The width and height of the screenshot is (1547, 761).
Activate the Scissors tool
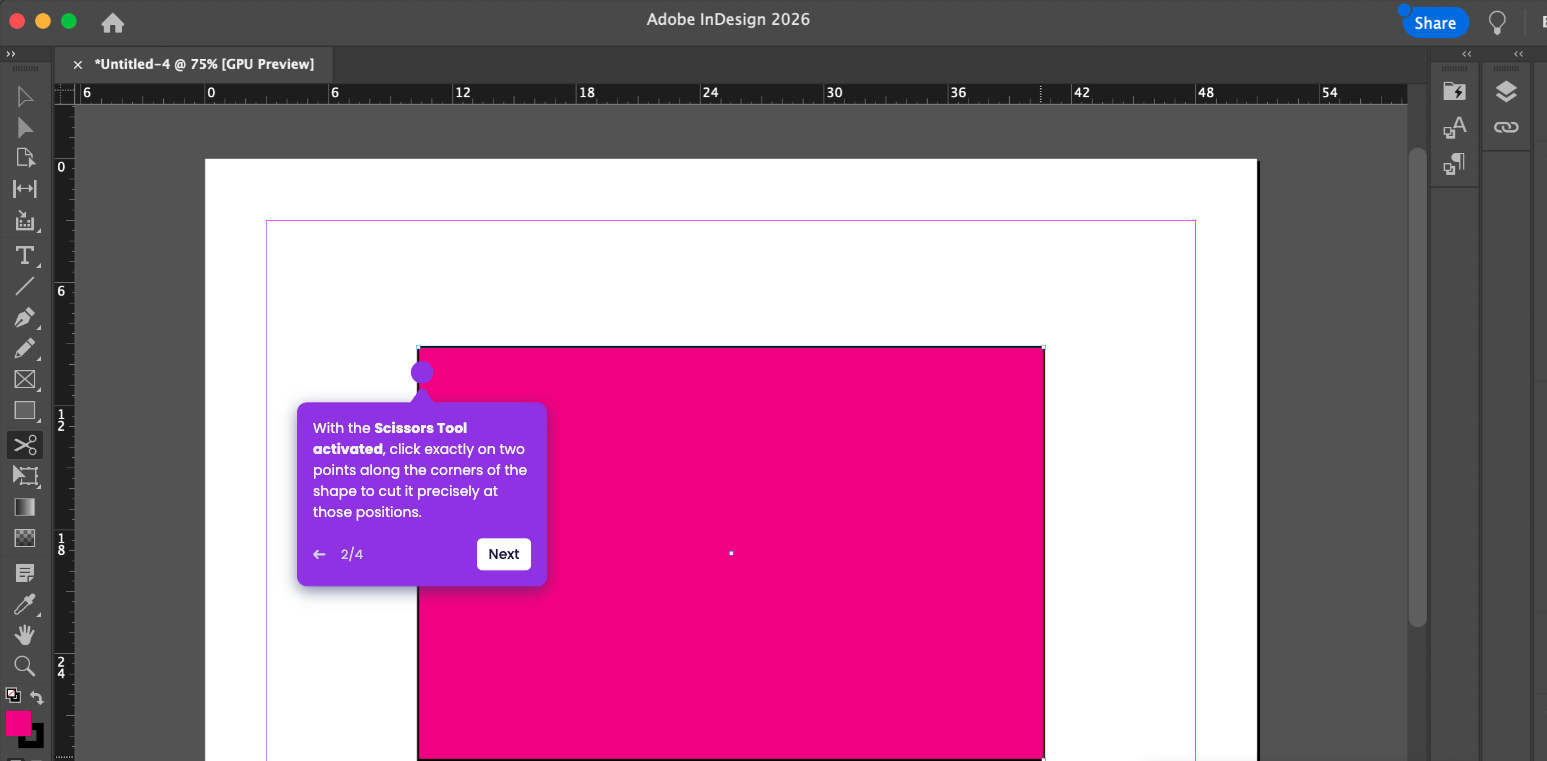coord(25,445)
